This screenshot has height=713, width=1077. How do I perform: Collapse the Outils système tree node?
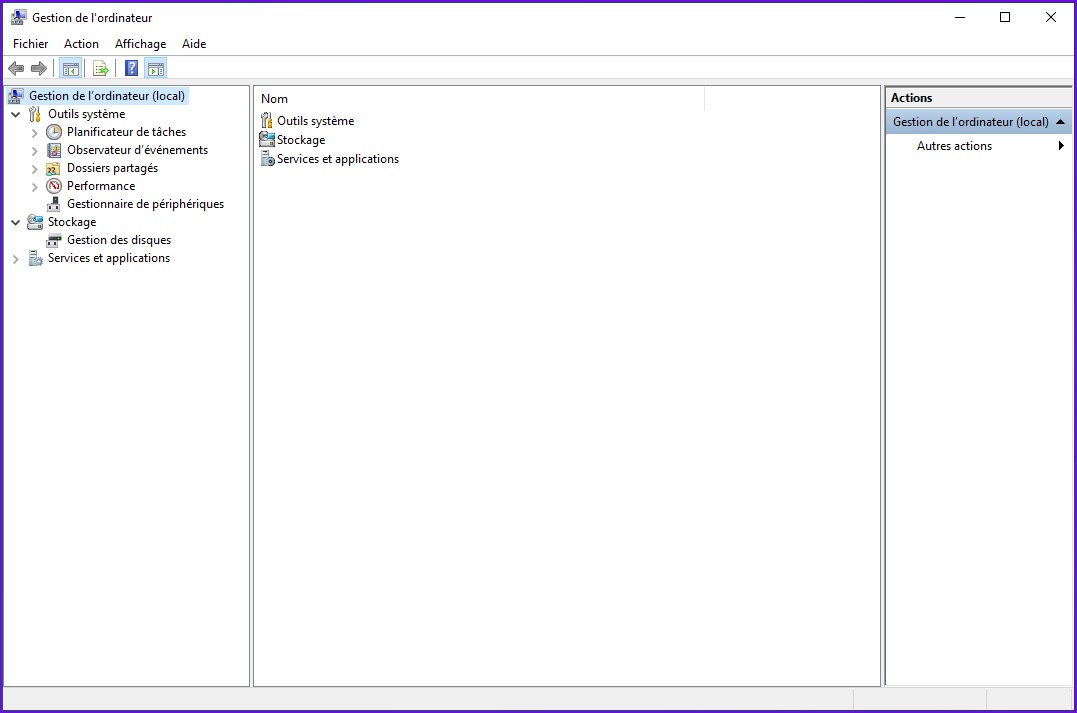pyautogui.click(x=15, y=114)
